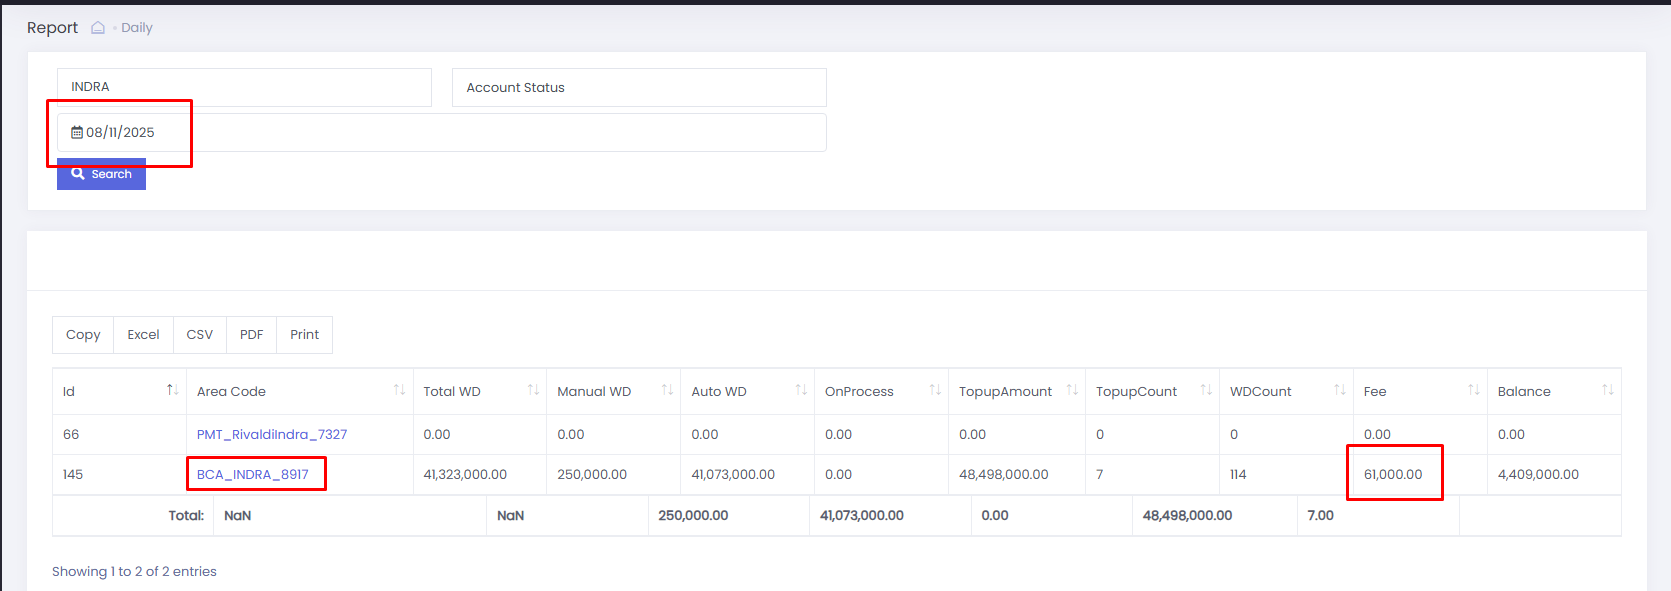Click the home icon in breadcrumb
This screenshot has height=591, width=1671.
(x=98, y=28)
